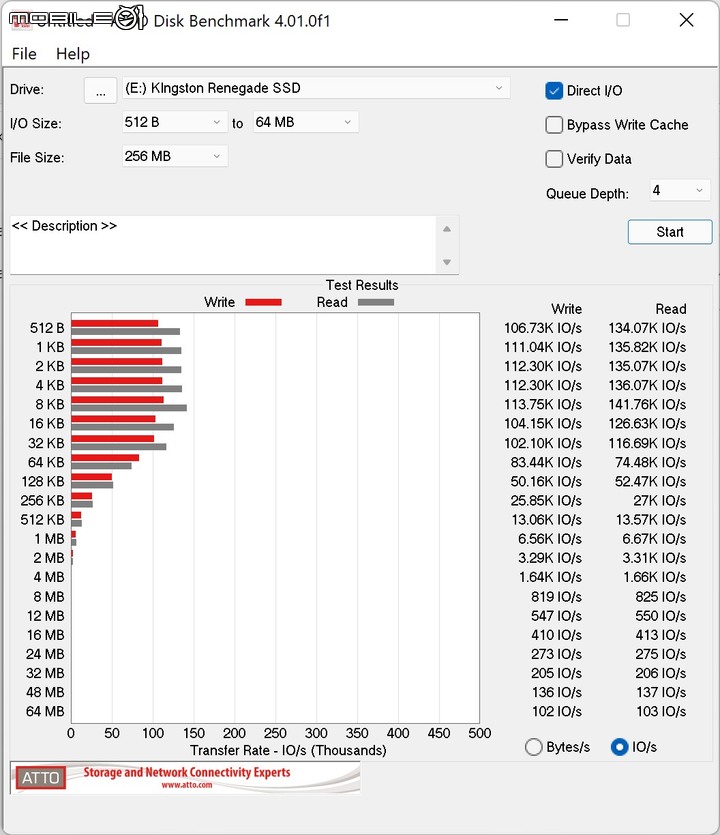Click the 64 KB write value 83.44K IO/s
The image size is (720, 835).
546,462
